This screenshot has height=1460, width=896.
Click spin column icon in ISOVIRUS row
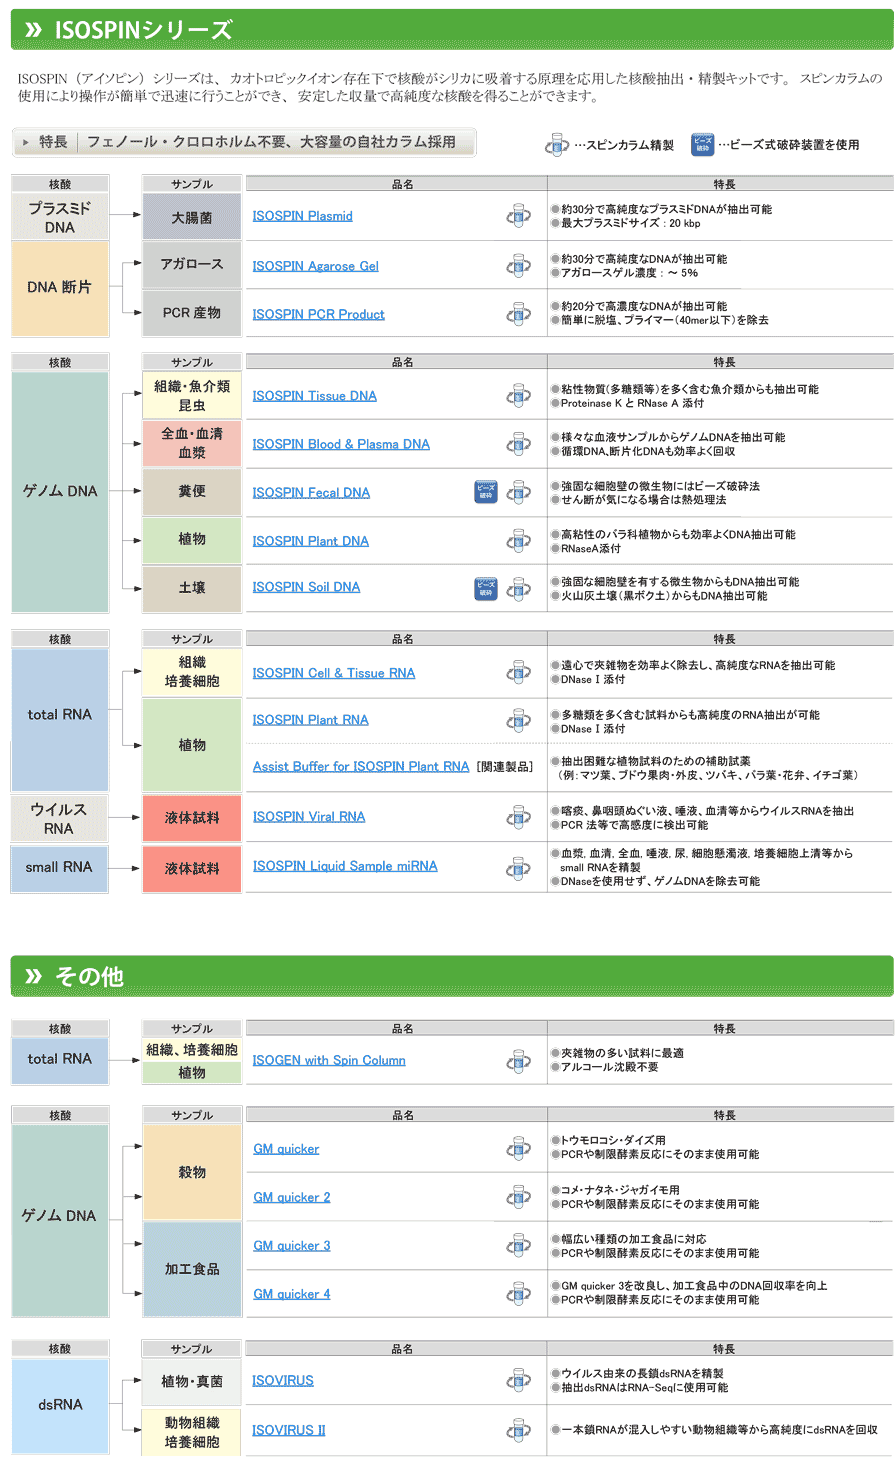[x=518, y=1380]
